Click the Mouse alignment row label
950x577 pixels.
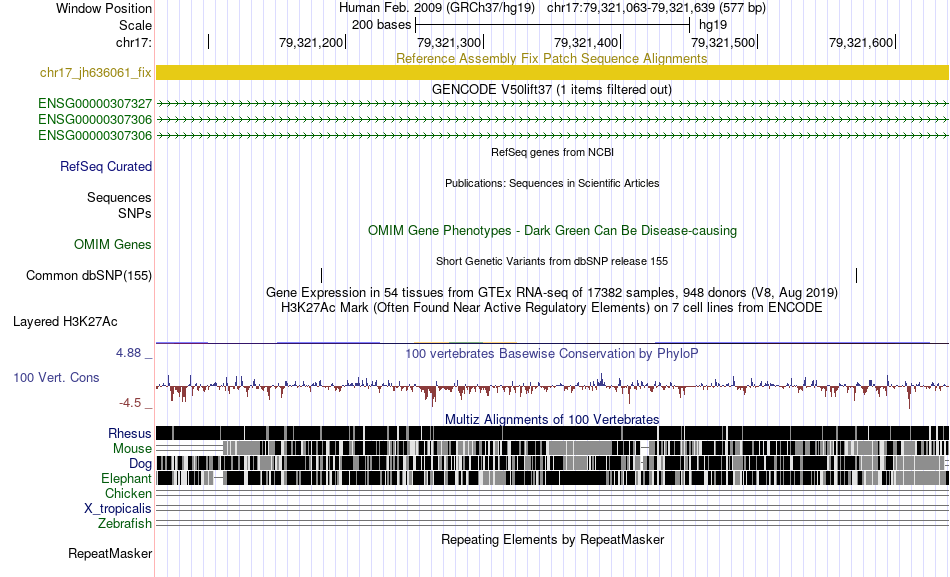click(132, 449)
